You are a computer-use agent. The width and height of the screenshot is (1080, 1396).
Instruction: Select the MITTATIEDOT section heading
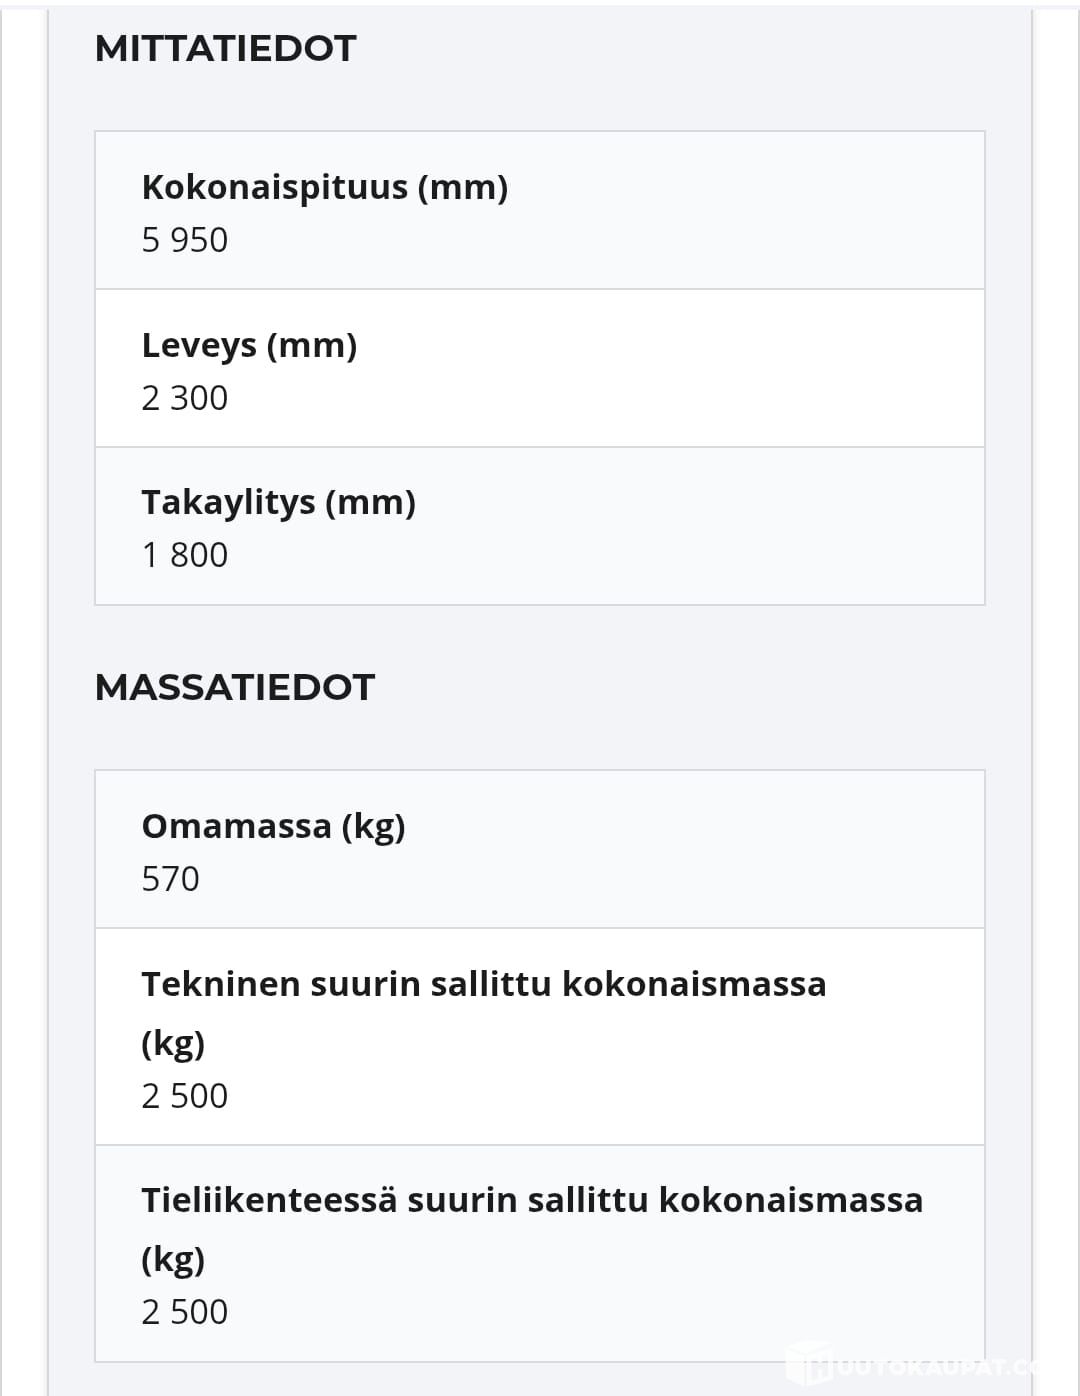coord(225,48)
